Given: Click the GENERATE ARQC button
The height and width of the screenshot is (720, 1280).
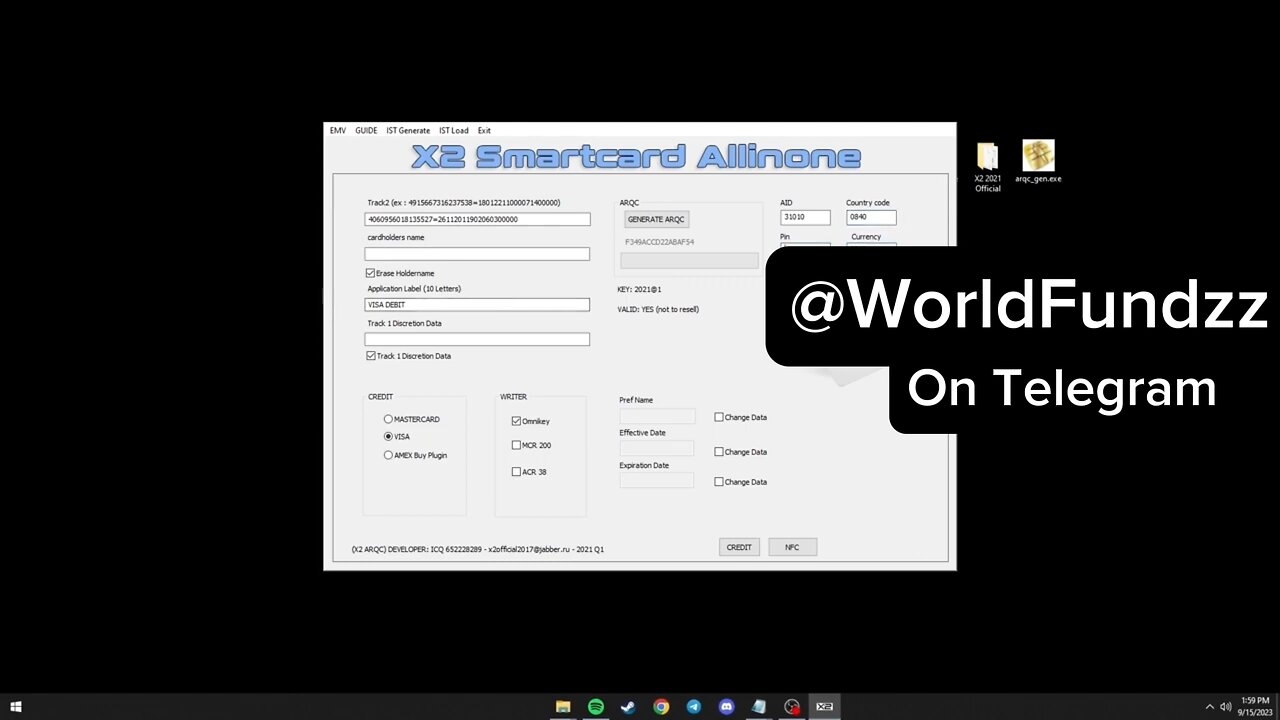Looking at the screenshot, I should 656,219.
